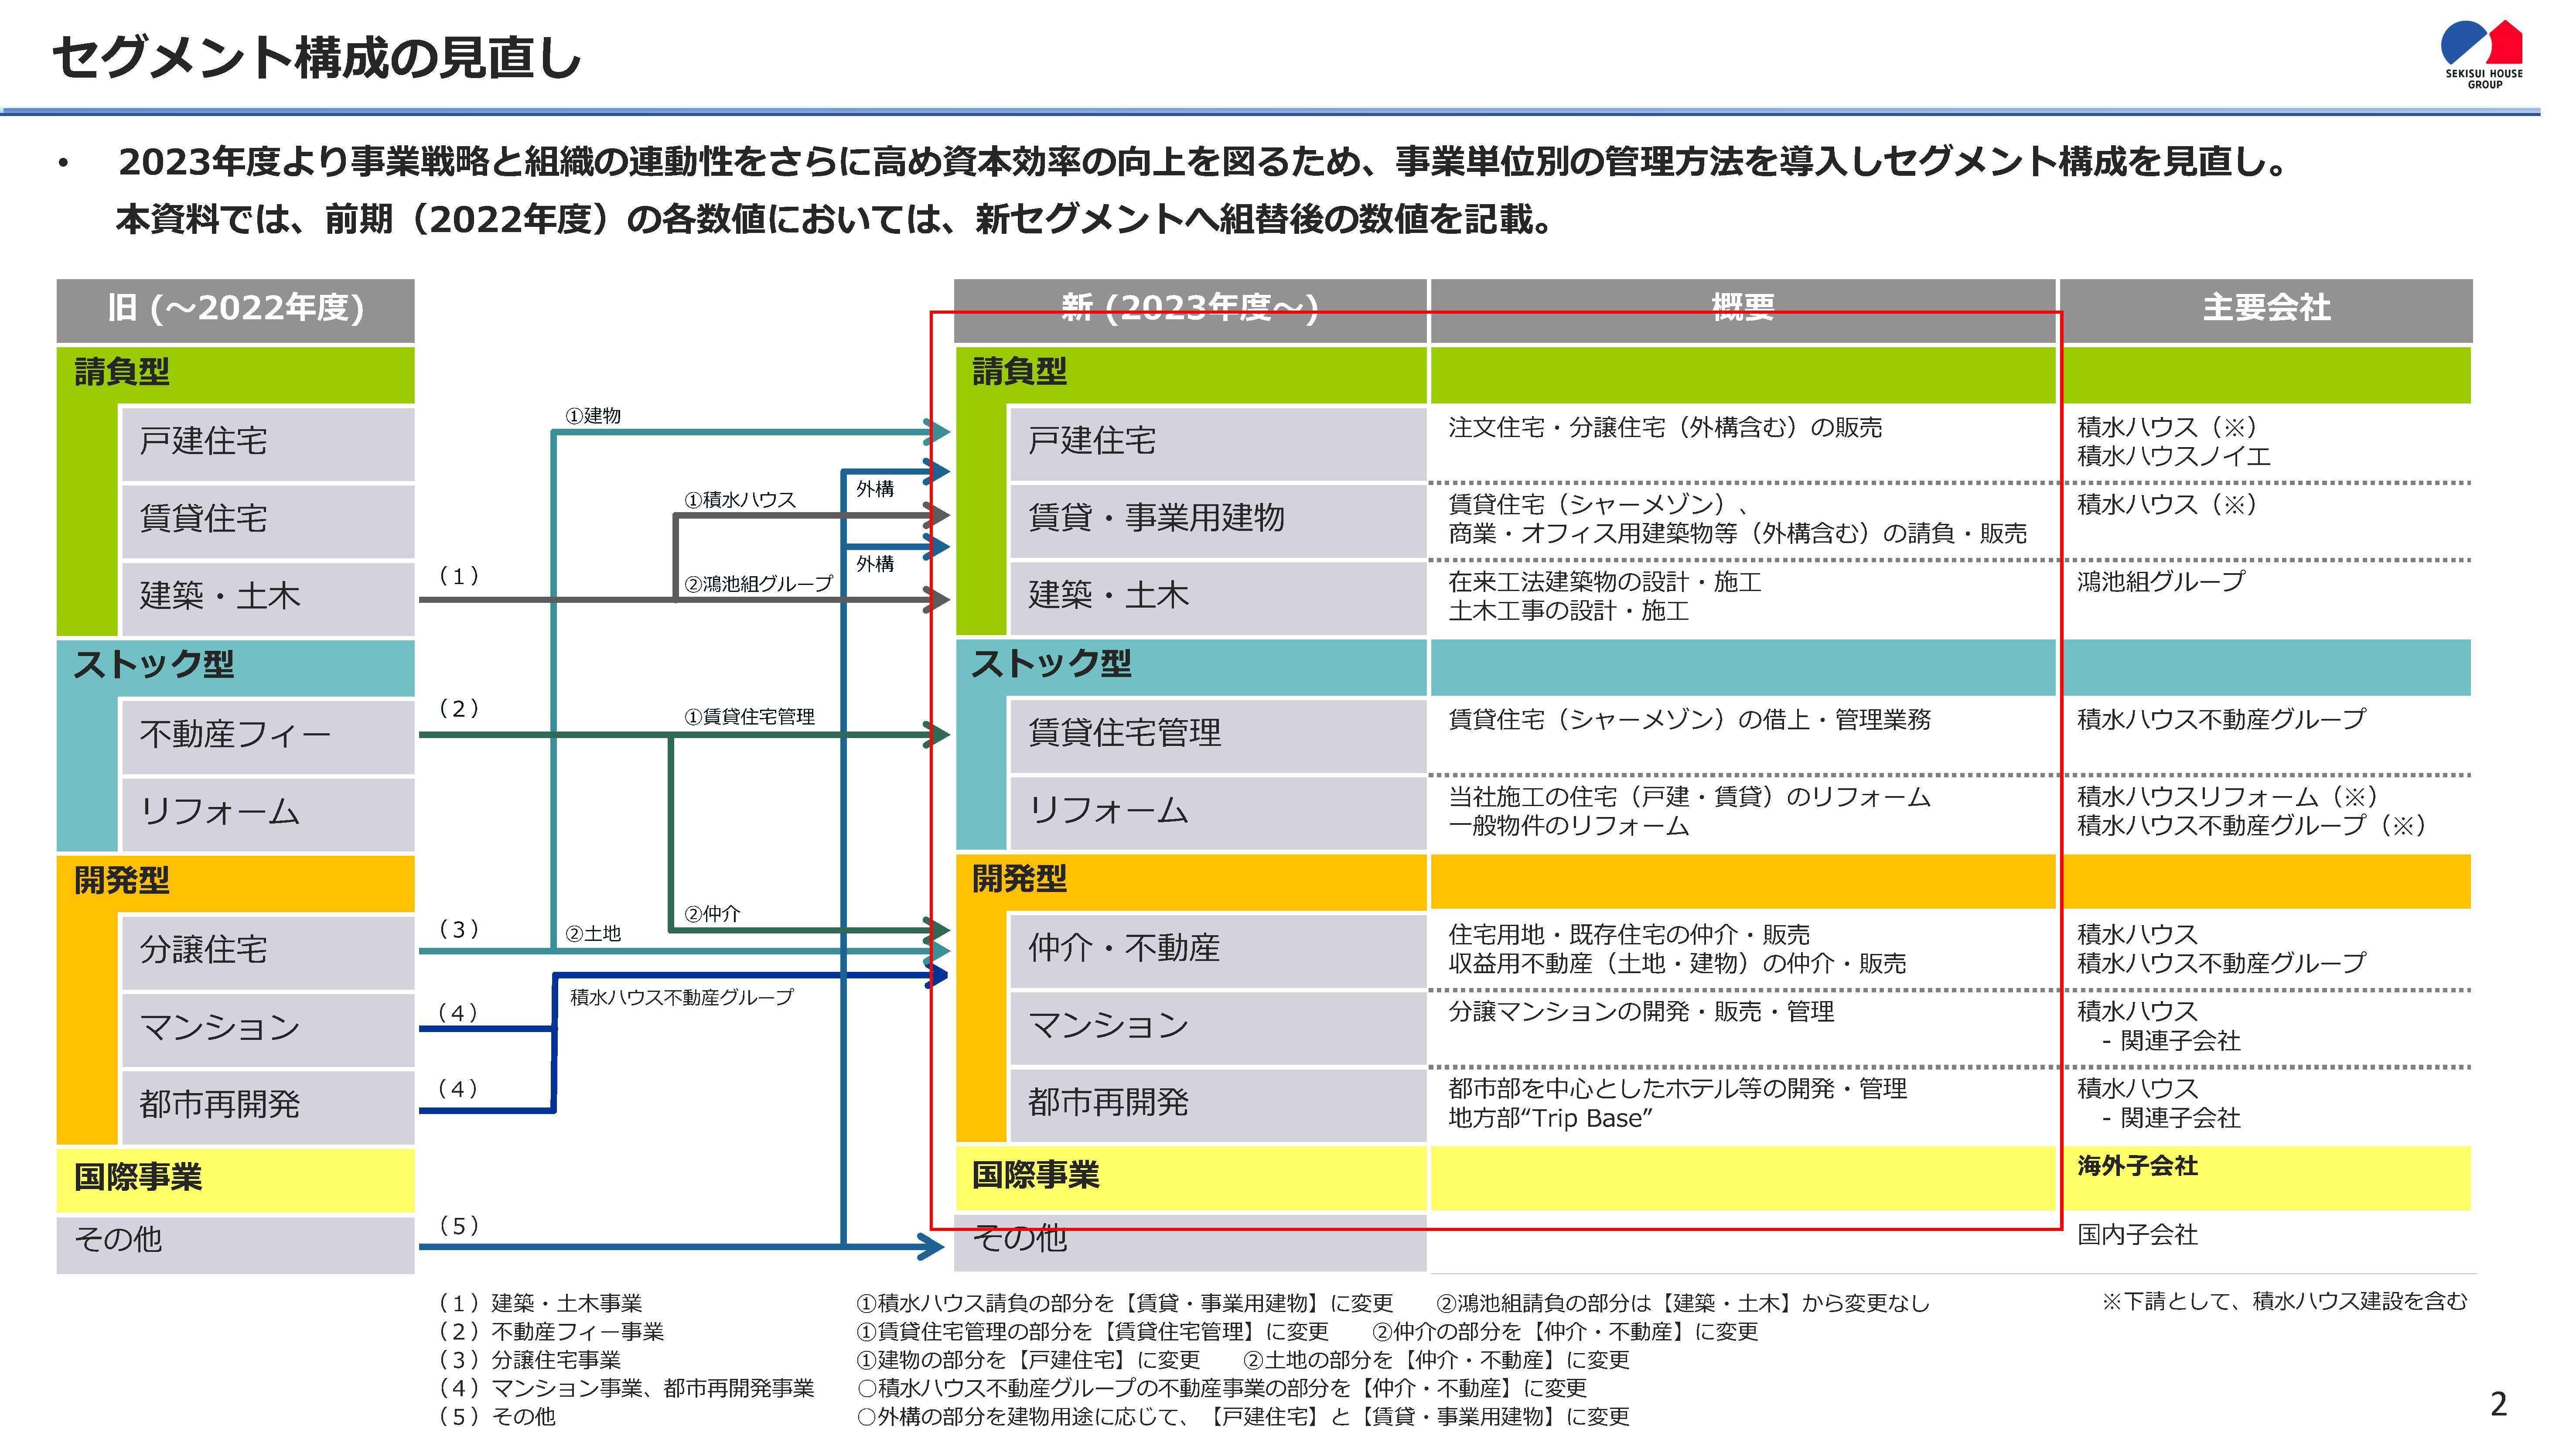Screen dimensions: 2576x1446
Task: Click the ①積水ハウス arrow label
Action: (740, 500)
